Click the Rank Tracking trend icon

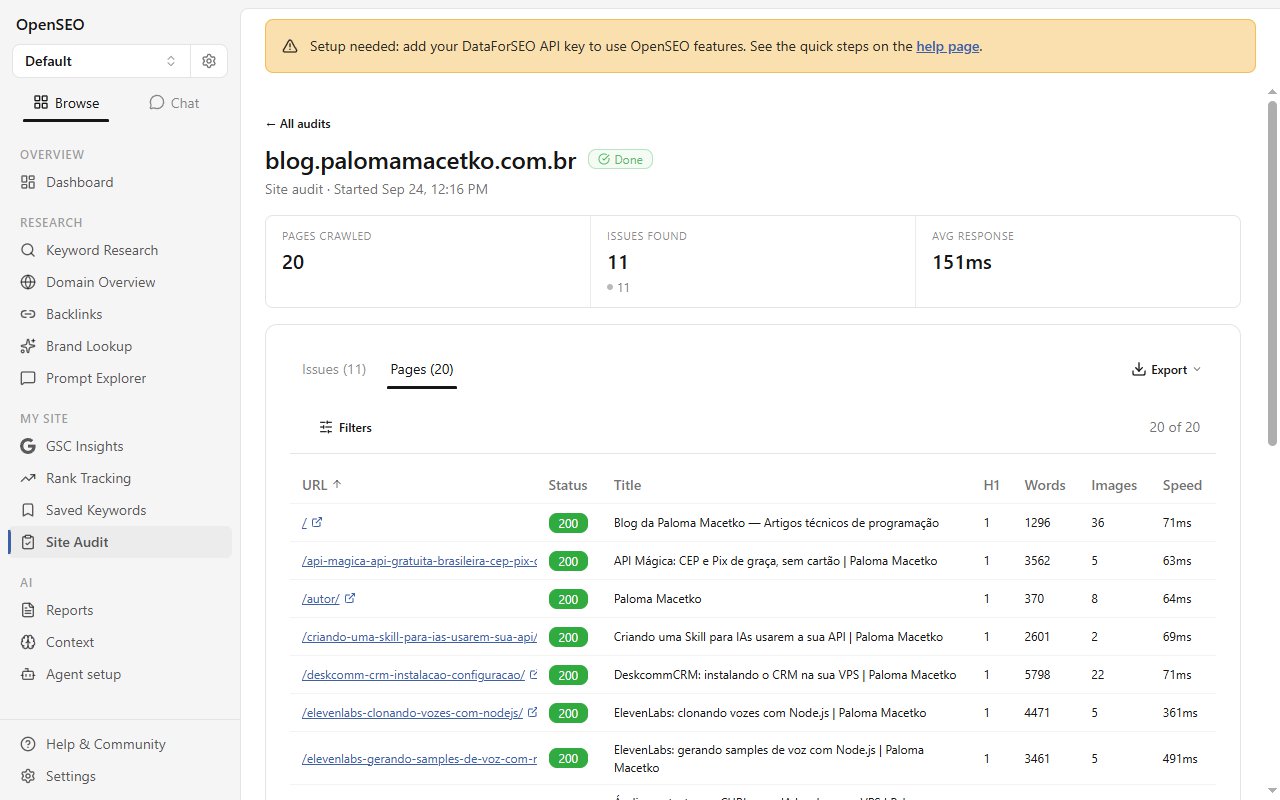click(28, 478)
